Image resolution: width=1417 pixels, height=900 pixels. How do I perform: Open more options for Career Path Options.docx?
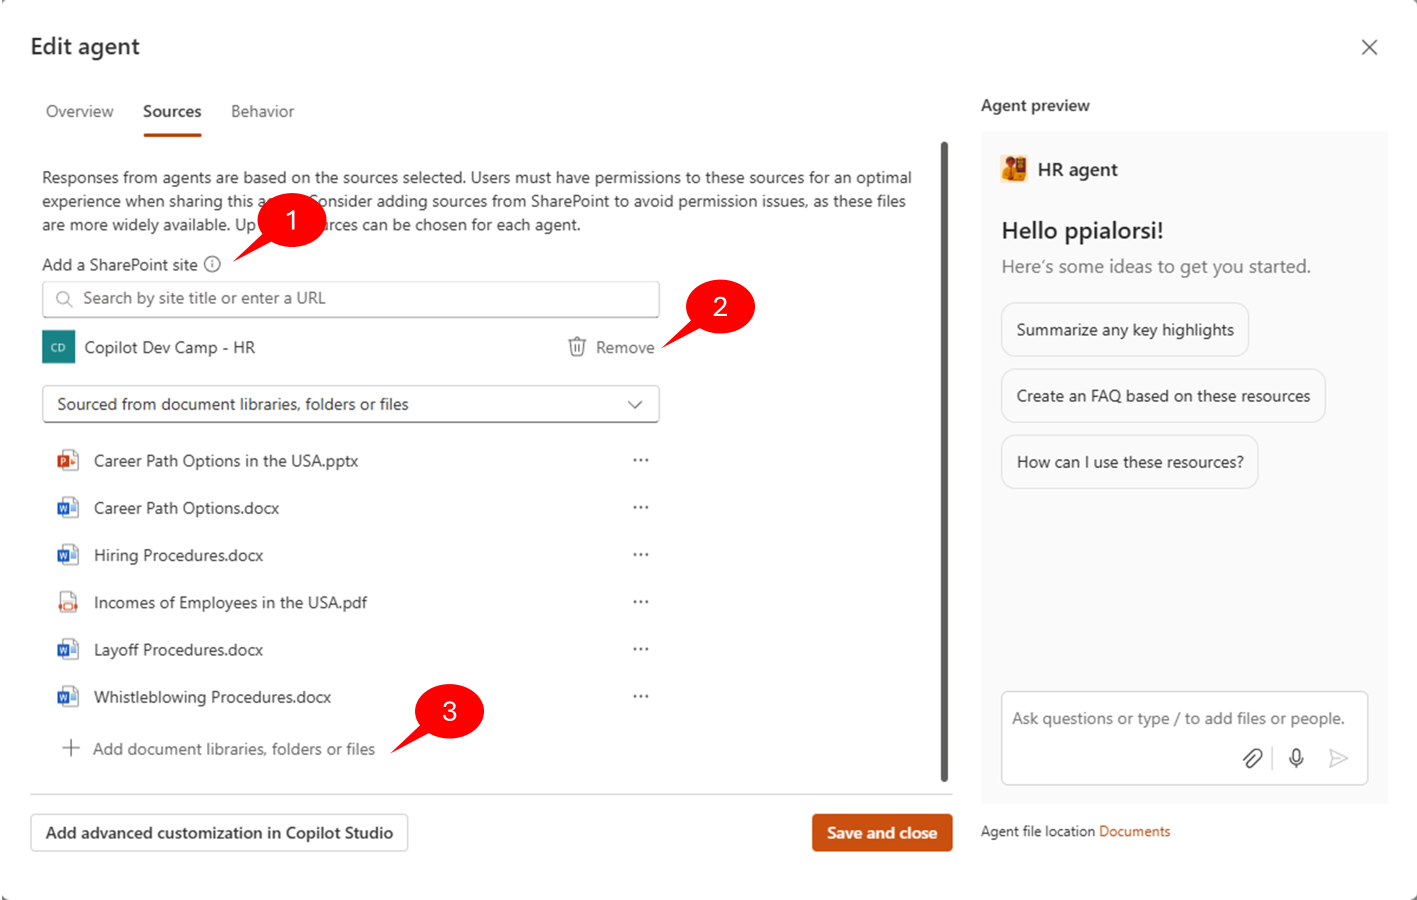tap(641, 507)
